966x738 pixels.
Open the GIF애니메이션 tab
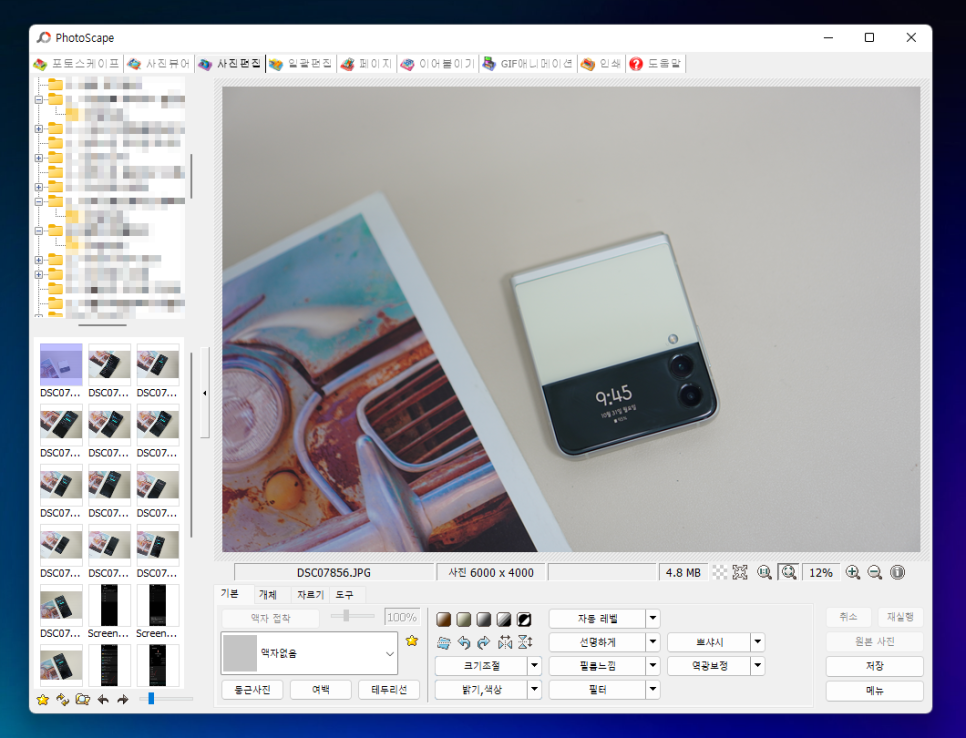click(529, 63)
